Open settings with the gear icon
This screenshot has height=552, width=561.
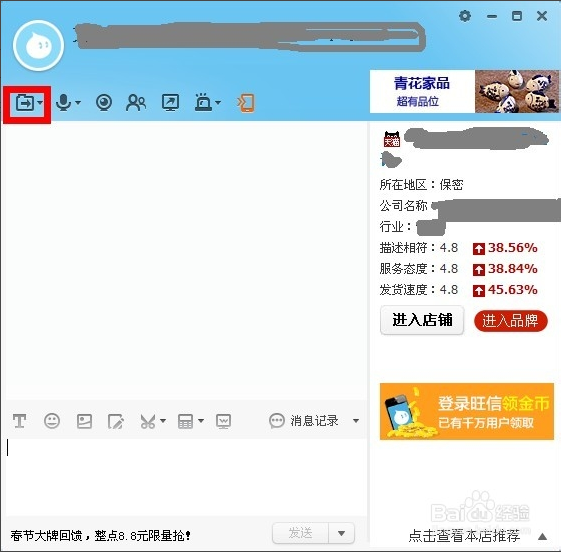[465, 16]
